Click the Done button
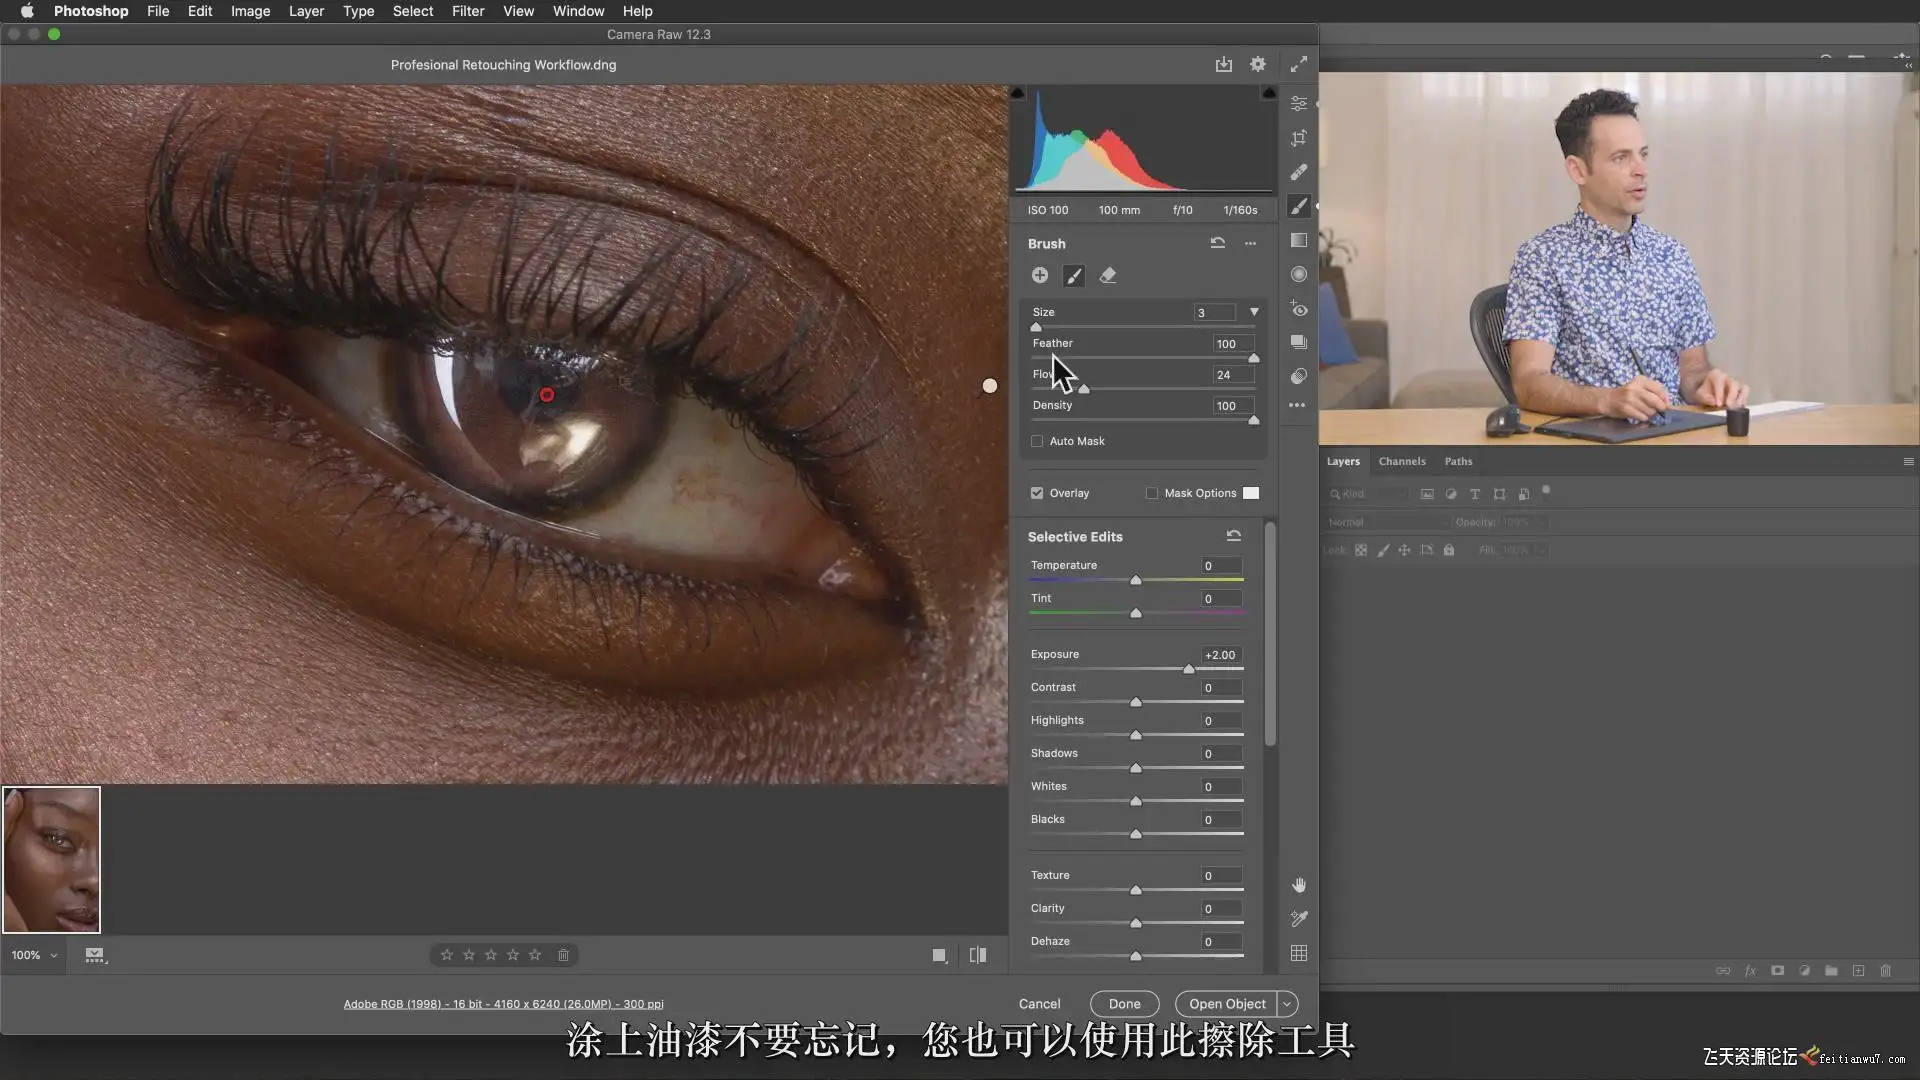Screen dimensions: 1920x1080 (1124, 1004)
